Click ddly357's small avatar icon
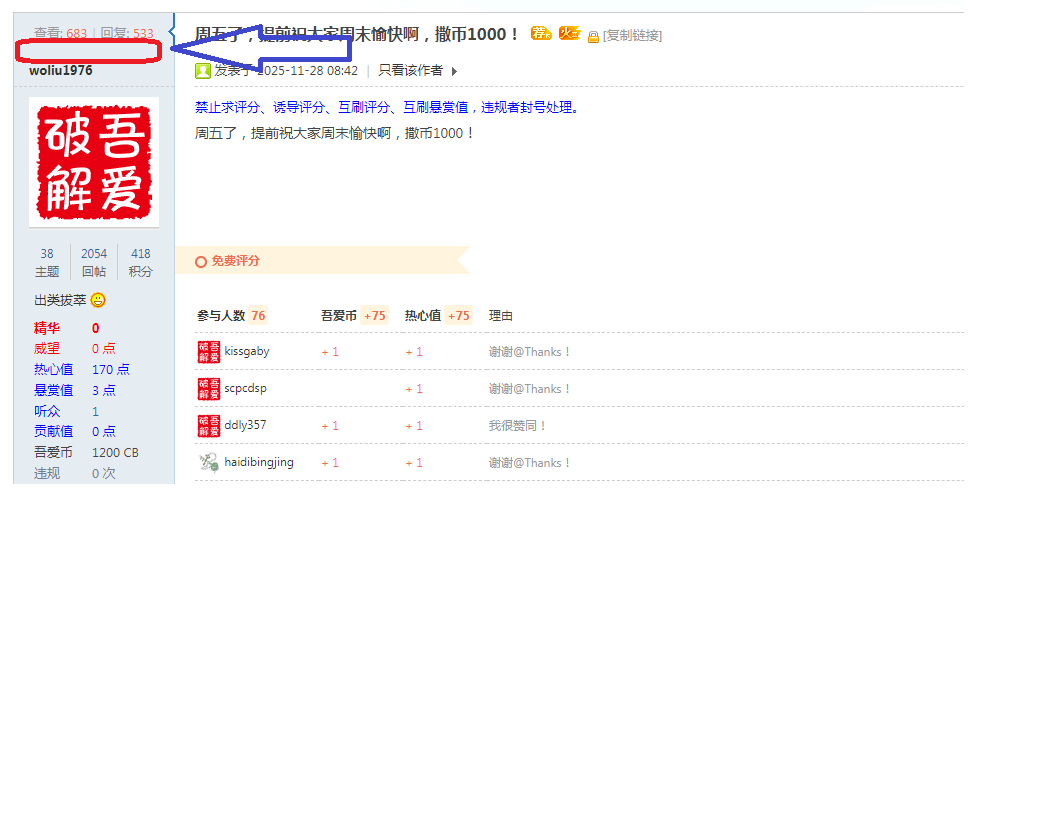Image resolution: width=1047 pixels, height=814 pixels. 208,426
